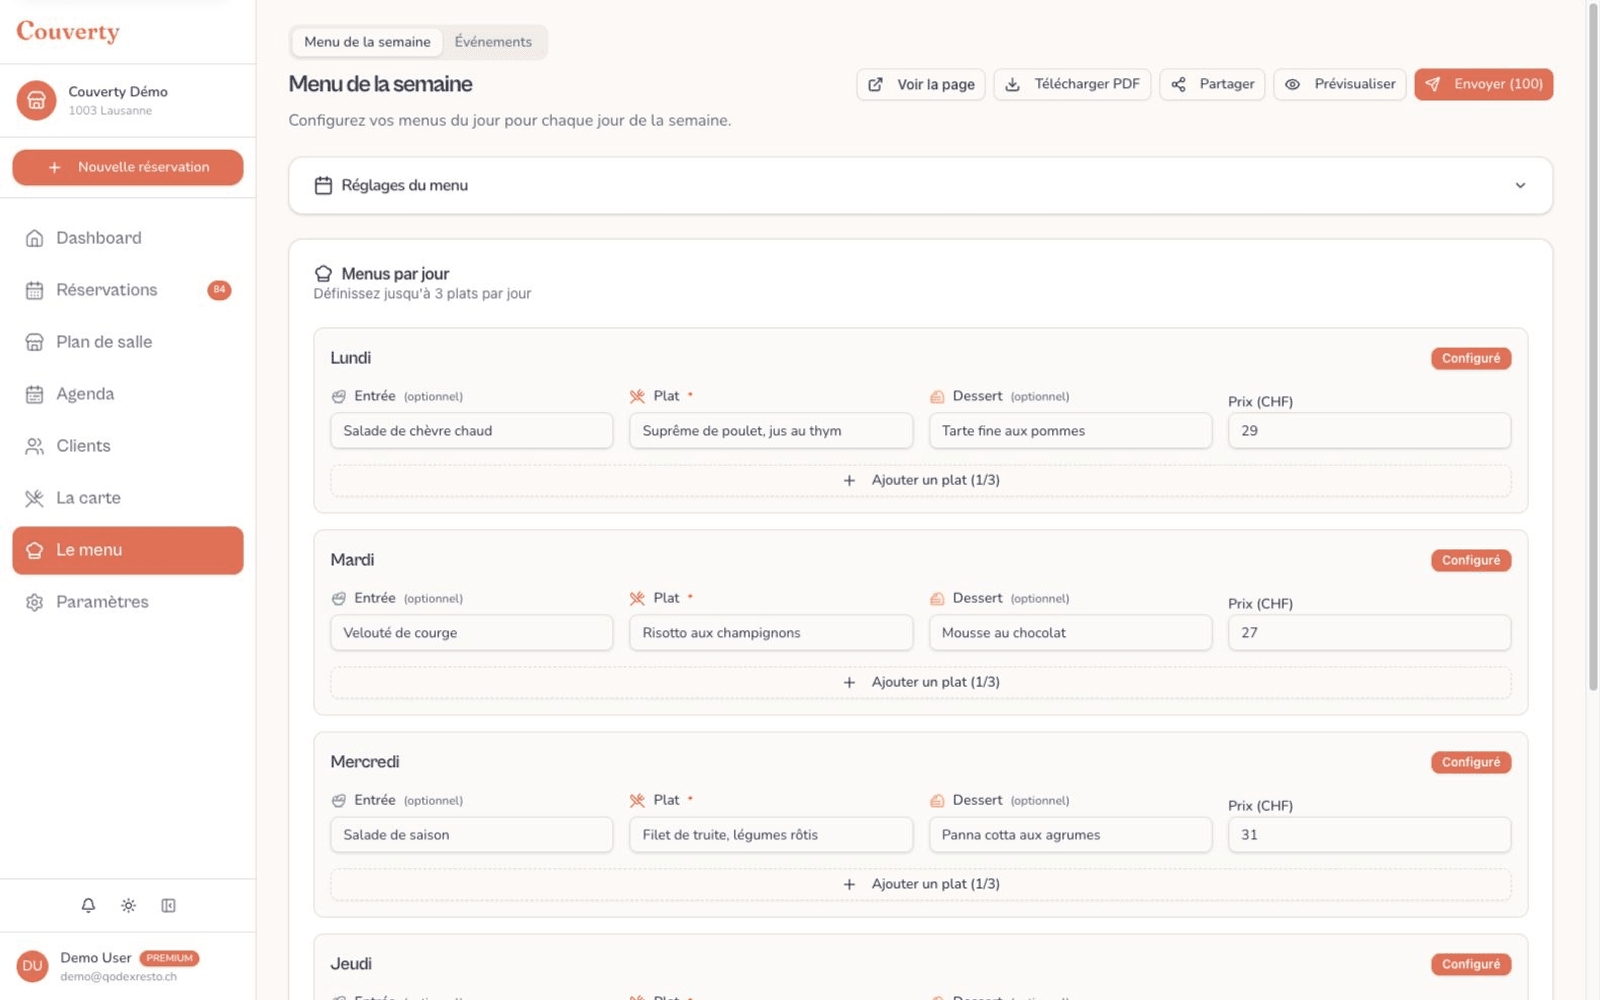Click Voir la page button
This screenshot has height=1000, width=1600.
pyautogui.click(x=921, y=85)
